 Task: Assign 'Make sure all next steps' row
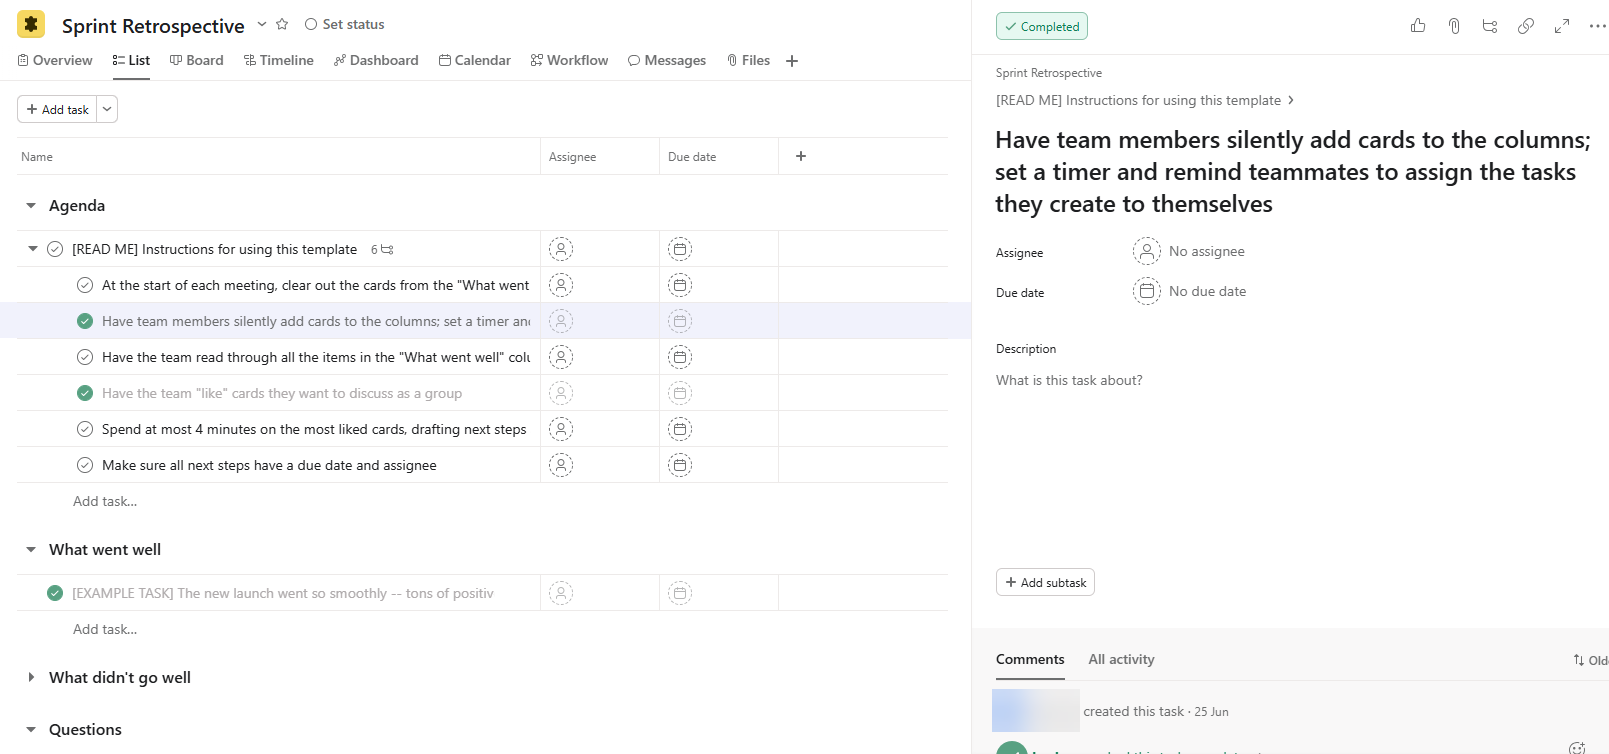pos(561,465)
